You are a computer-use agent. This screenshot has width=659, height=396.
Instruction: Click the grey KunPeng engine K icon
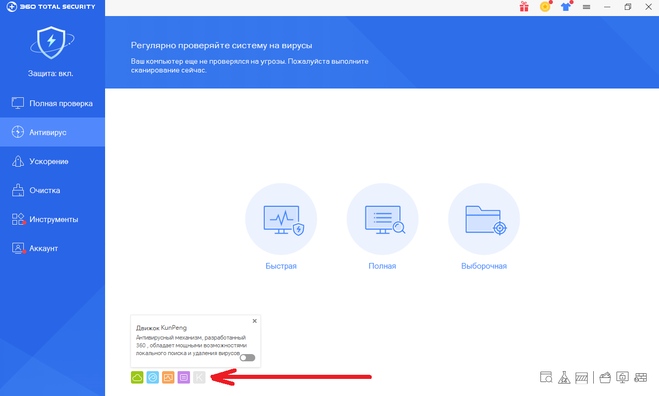199,378
